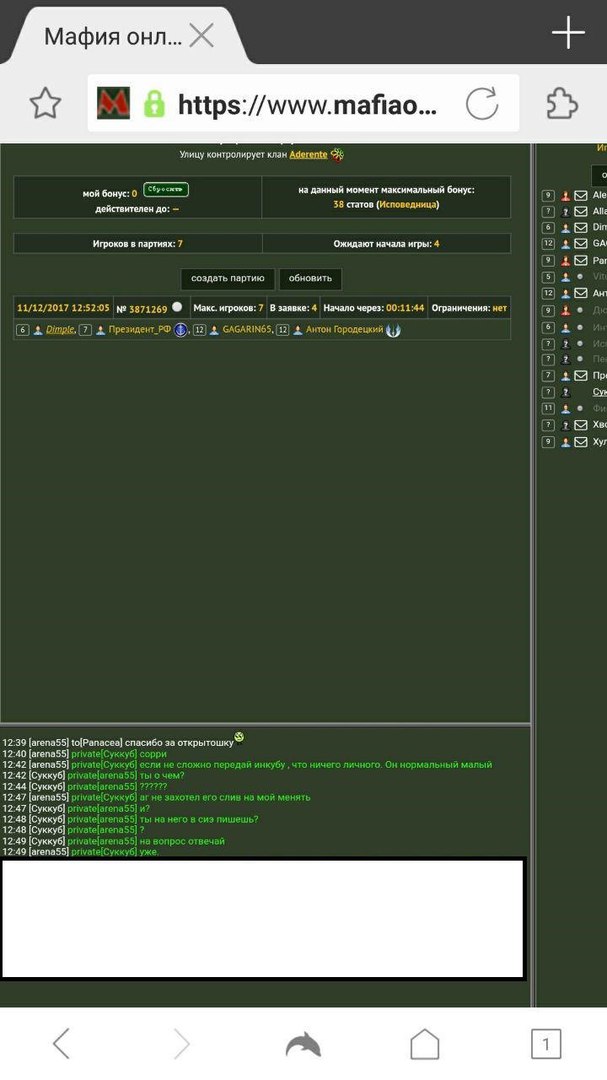Focus the white chat message input box
The height and width of the screenshot is (1080, 607).
(263, 918)
